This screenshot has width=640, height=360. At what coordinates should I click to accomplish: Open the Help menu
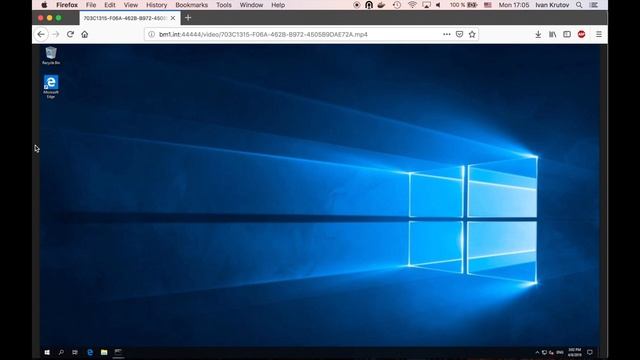(278, 5)
